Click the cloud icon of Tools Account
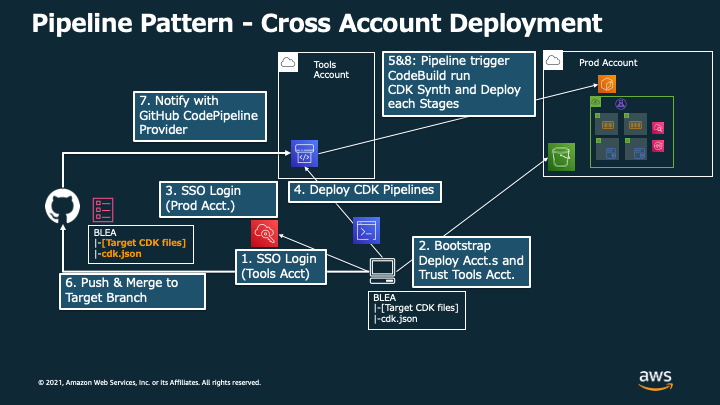This screenshot has height=405, width=720. click(x=288, y=62)
